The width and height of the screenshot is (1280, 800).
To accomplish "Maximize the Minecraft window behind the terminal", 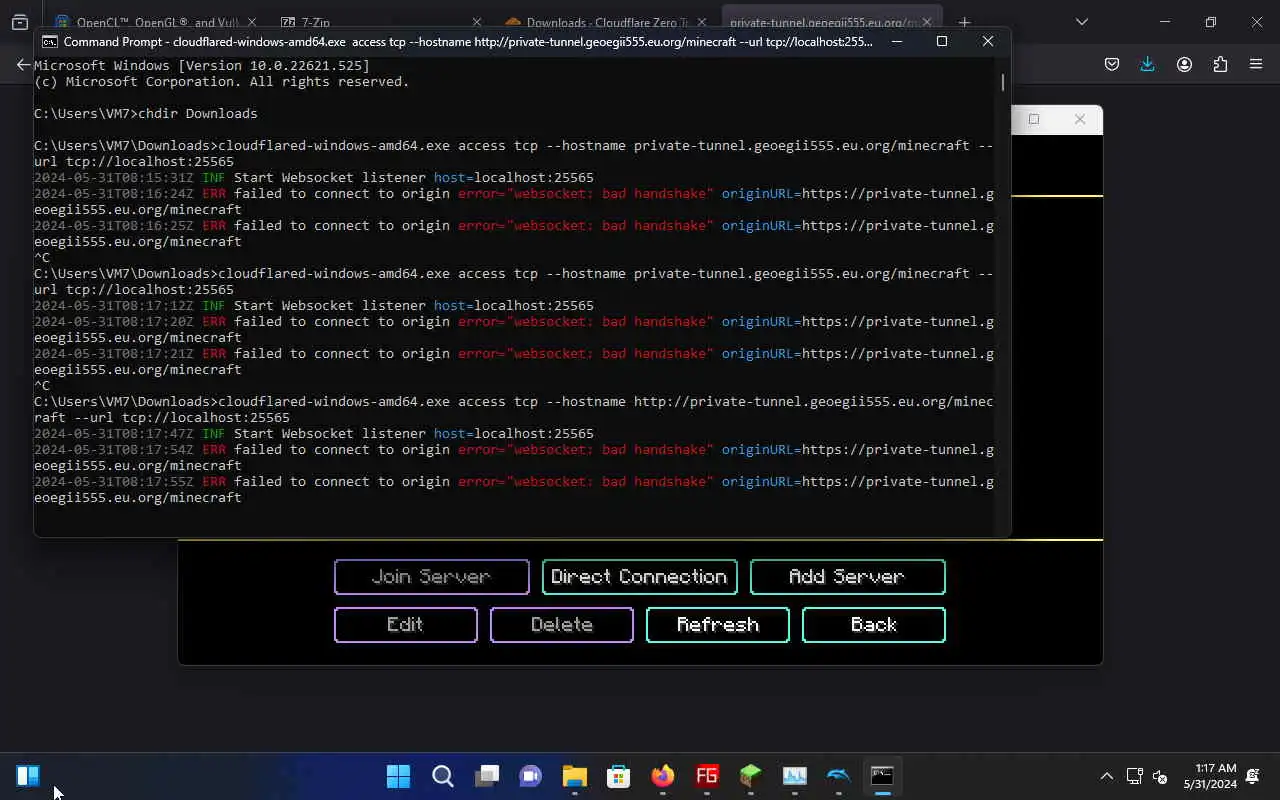I will point(1034,119).
